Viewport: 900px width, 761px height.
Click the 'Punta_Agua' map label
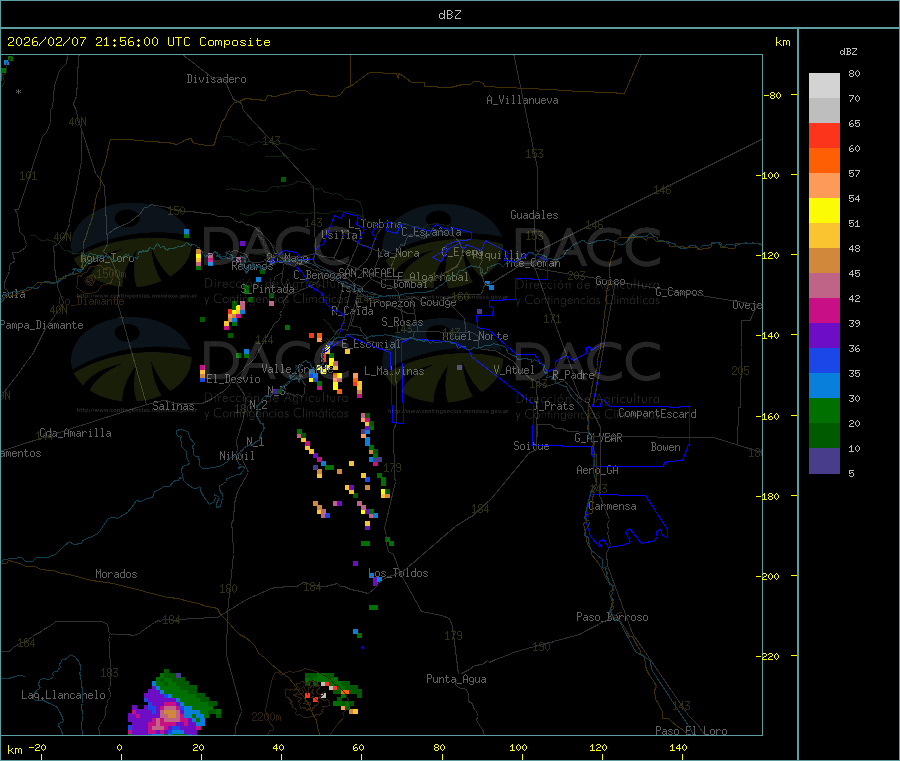click(456, 679)
